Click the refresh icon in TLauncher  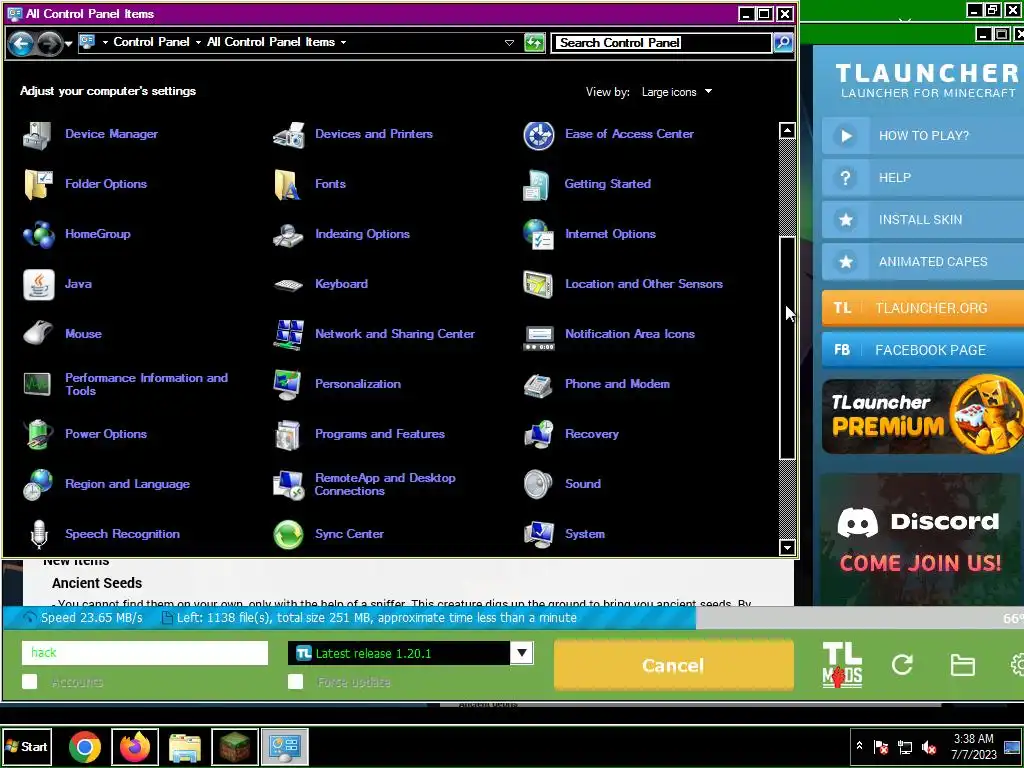click(x=902, y=665)
